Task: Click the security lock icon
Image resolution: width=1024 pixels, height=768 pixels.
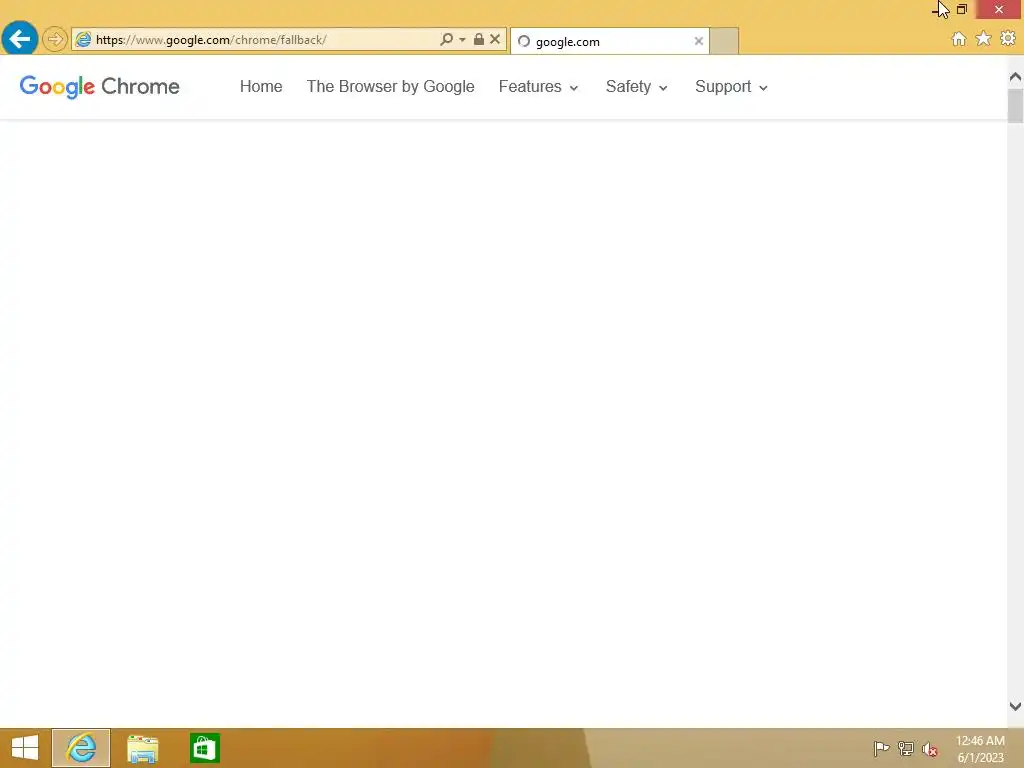Action: pos(479,39)
